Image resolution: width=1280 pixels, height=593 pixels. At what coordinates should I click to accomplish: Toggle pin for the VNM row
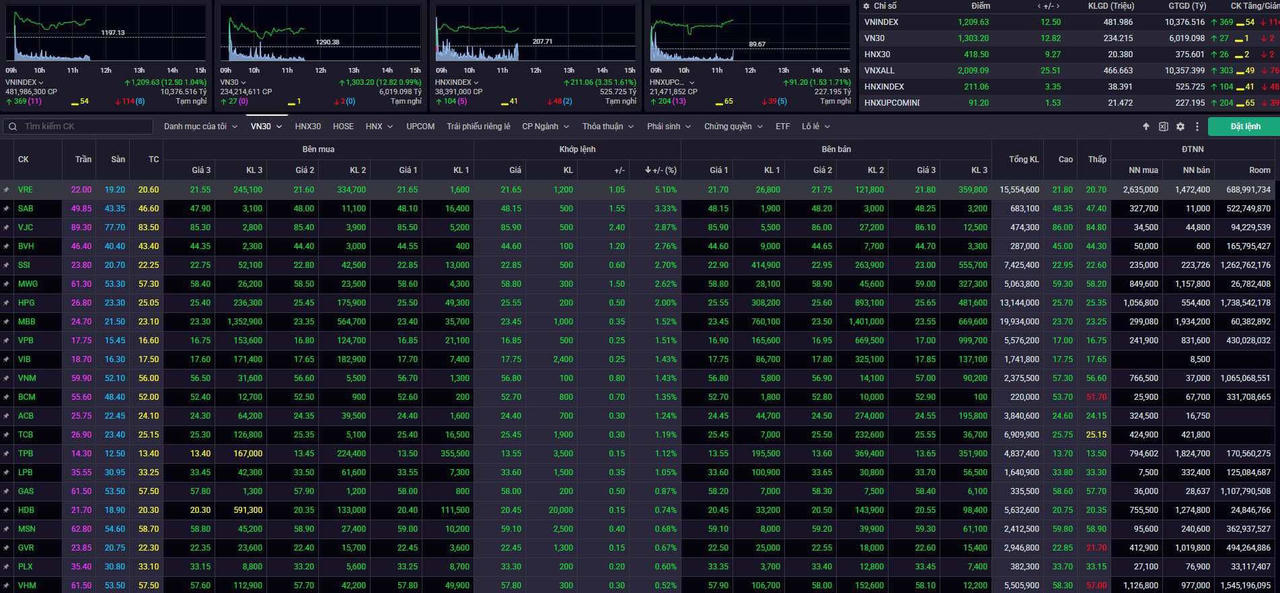click(x=6, y=378)
